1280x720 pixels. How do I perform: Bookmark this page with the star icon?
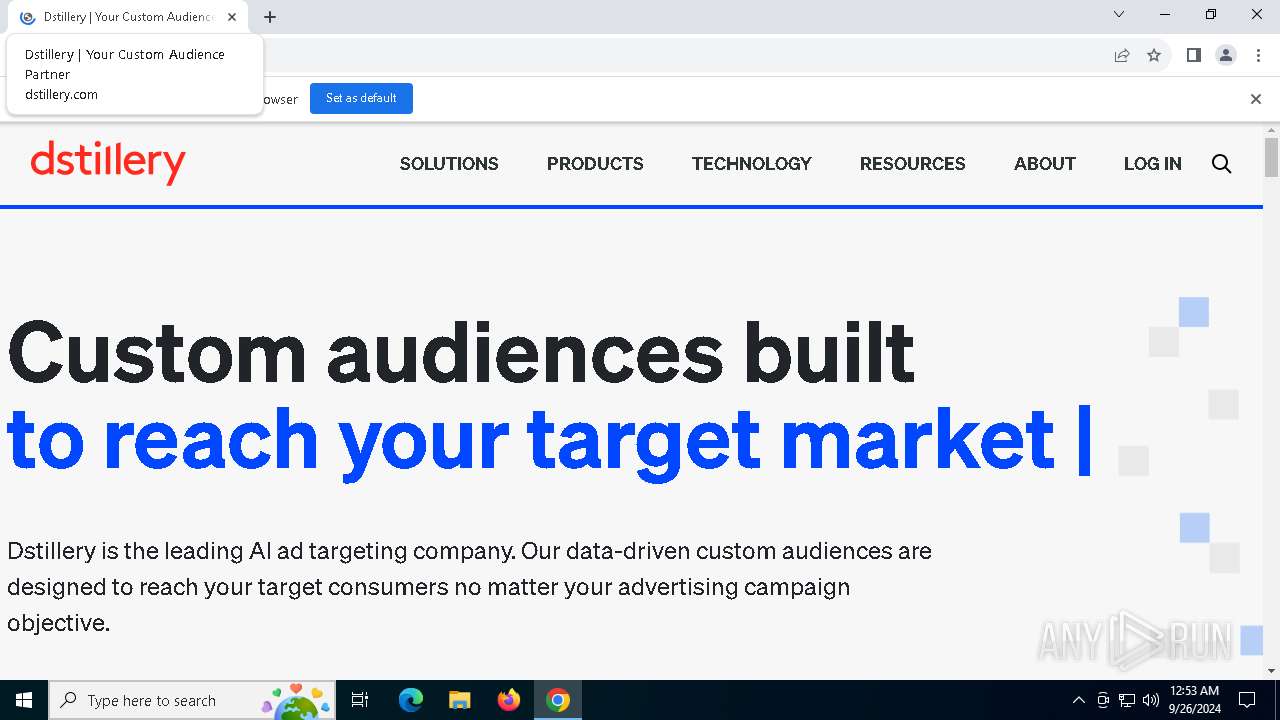pos(1154,55)
